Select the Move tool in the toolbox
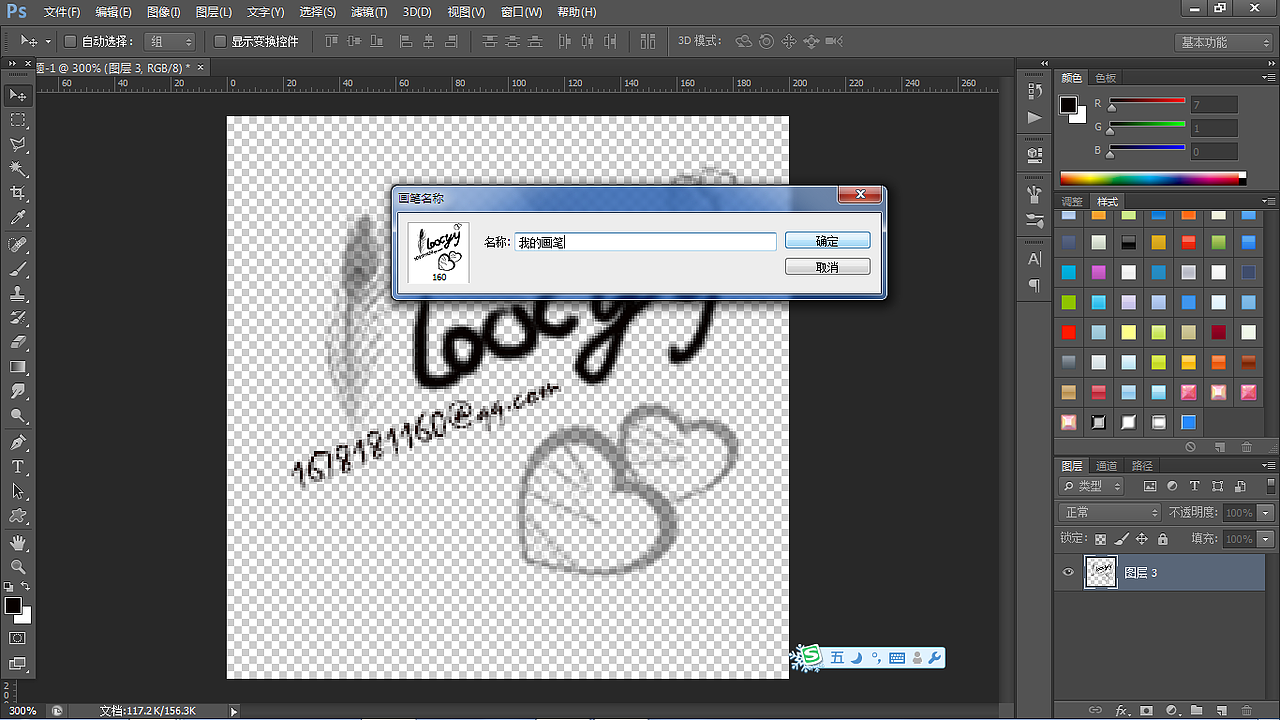This screenshot has height=720, width=1280. tap(18, 95)
